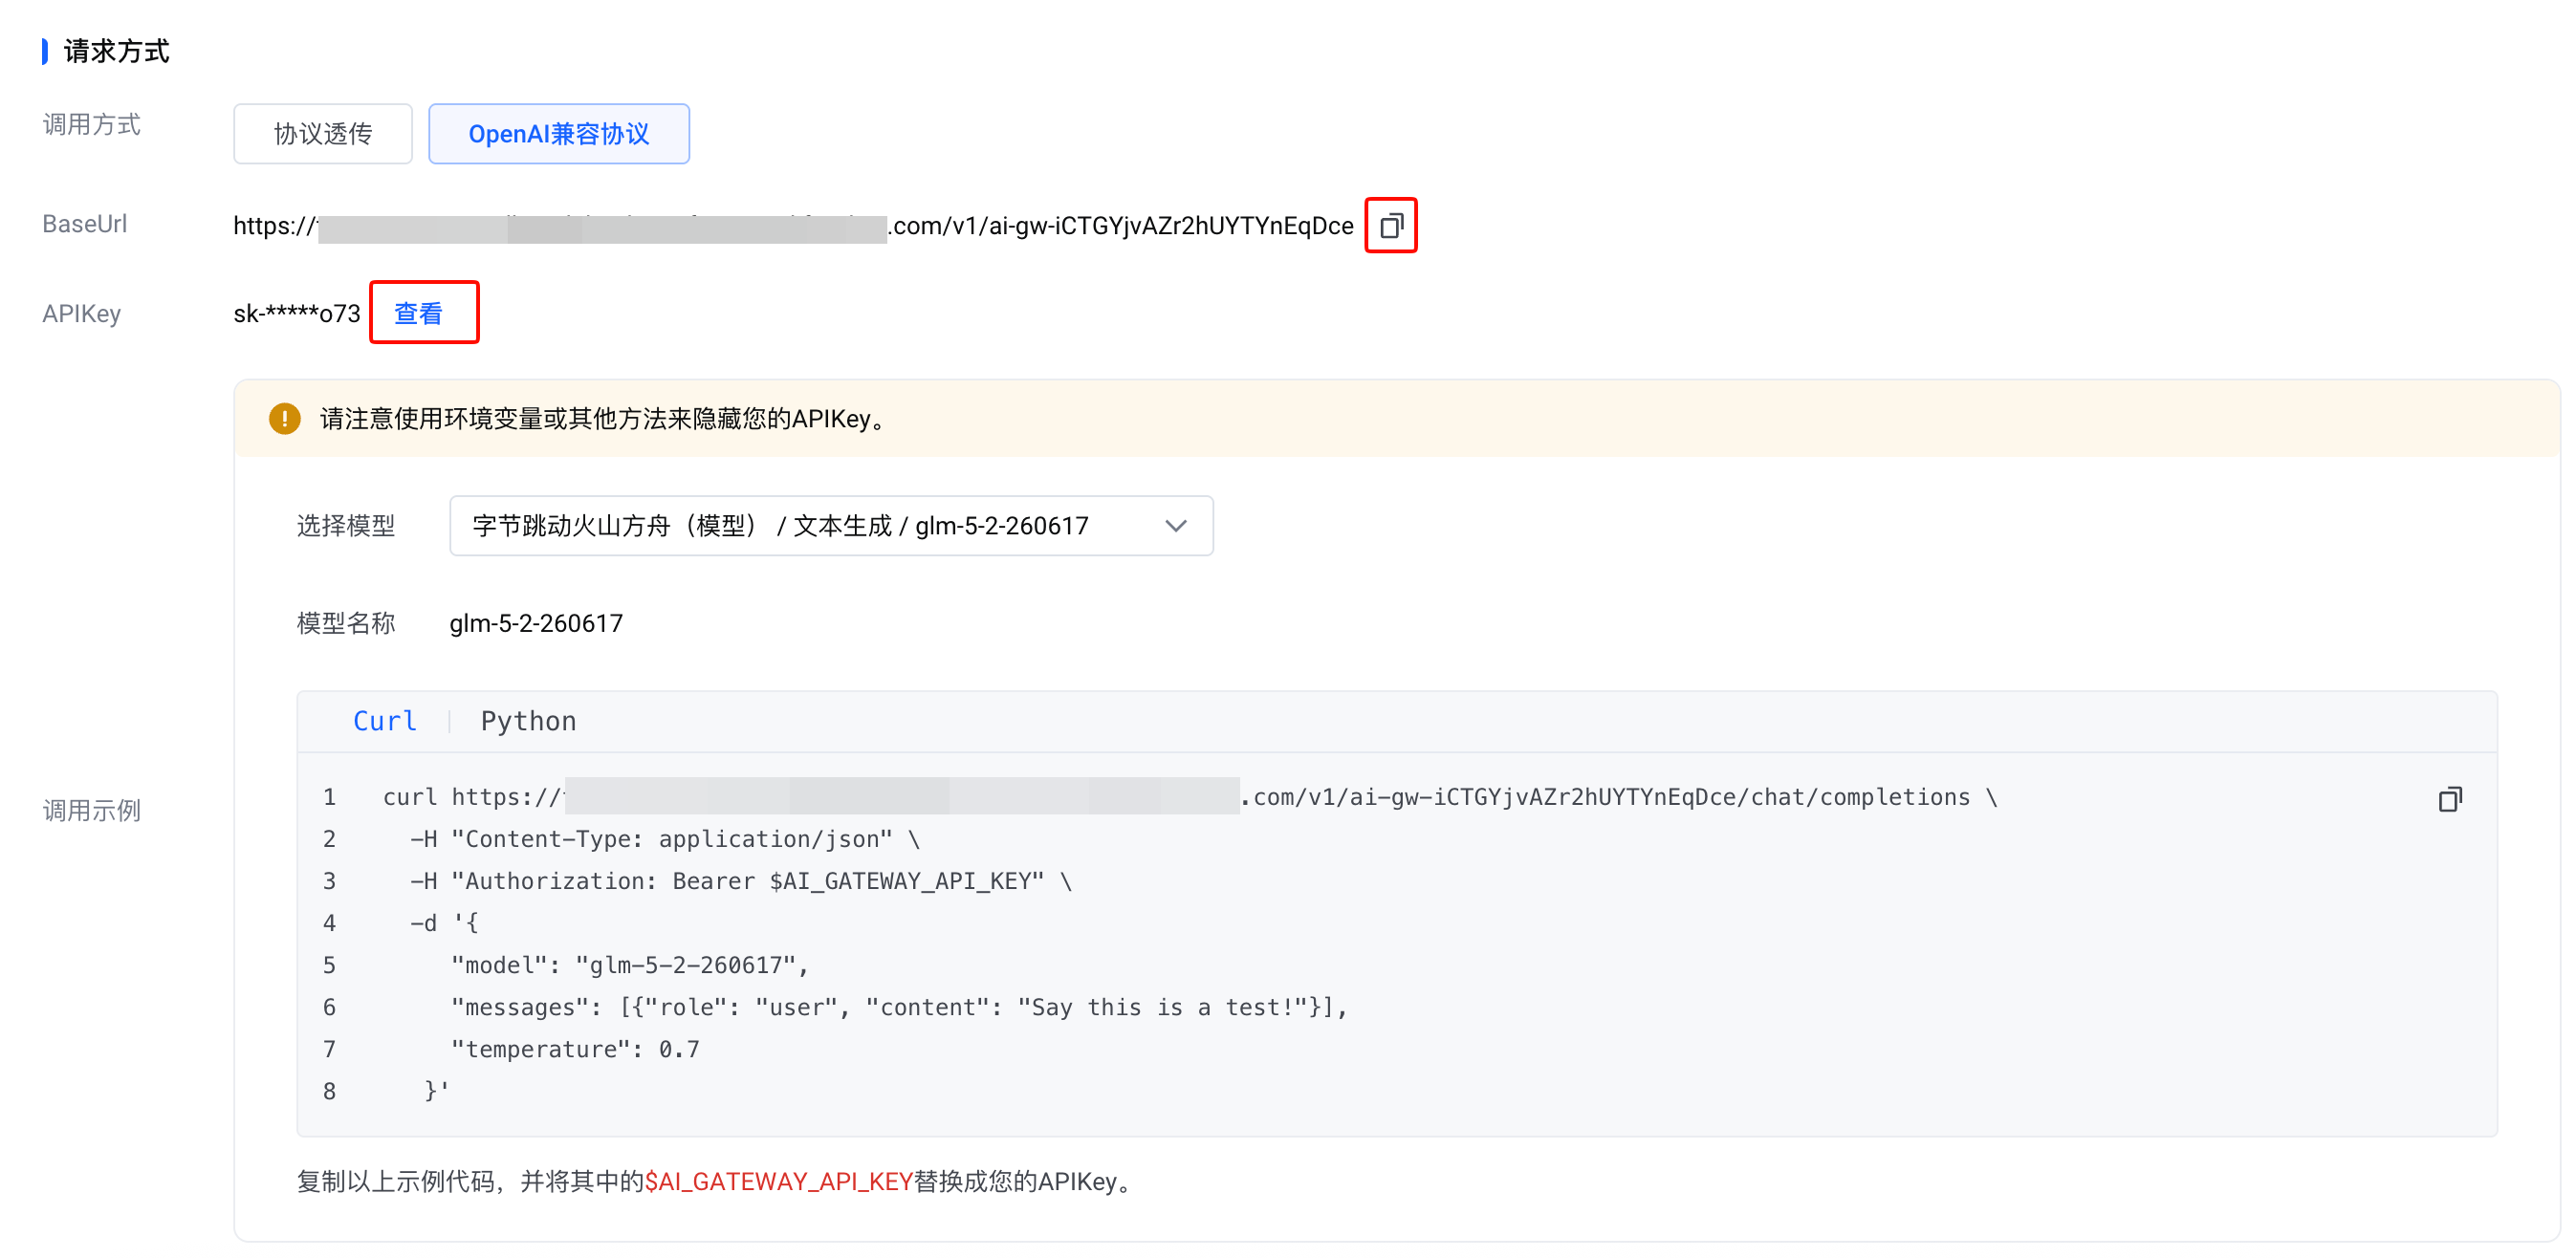Image resolution: width=2576 pixels, height=1258 pixels.
Task: Click the masked API key sk-*****o73
Action: [x=297, y=314]
